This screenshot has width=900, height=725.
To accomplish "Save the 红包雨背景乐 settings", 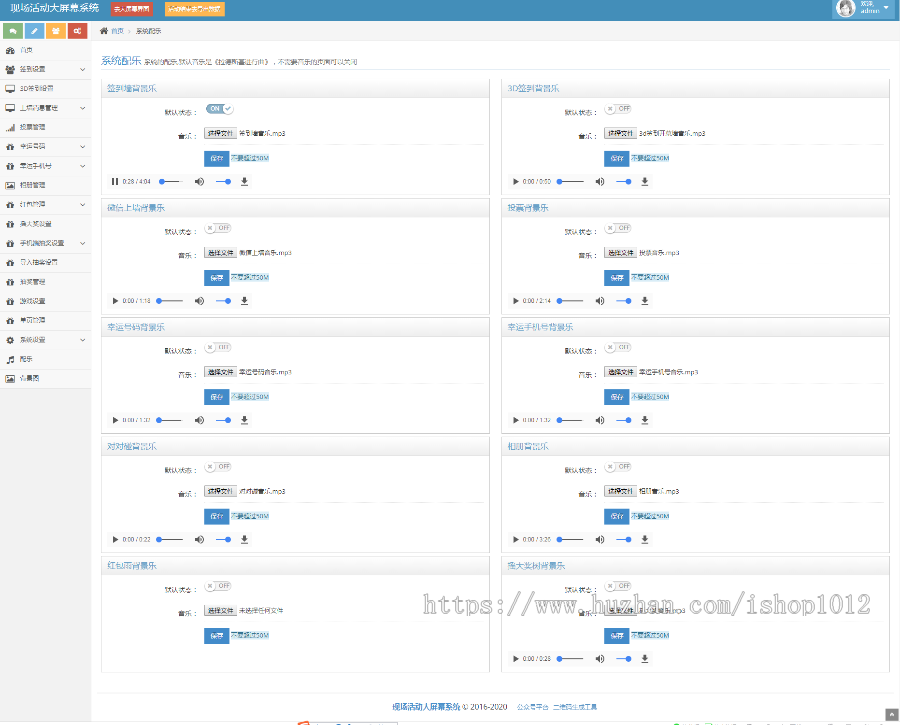I will pyautogui.click(x=216, y=636).
